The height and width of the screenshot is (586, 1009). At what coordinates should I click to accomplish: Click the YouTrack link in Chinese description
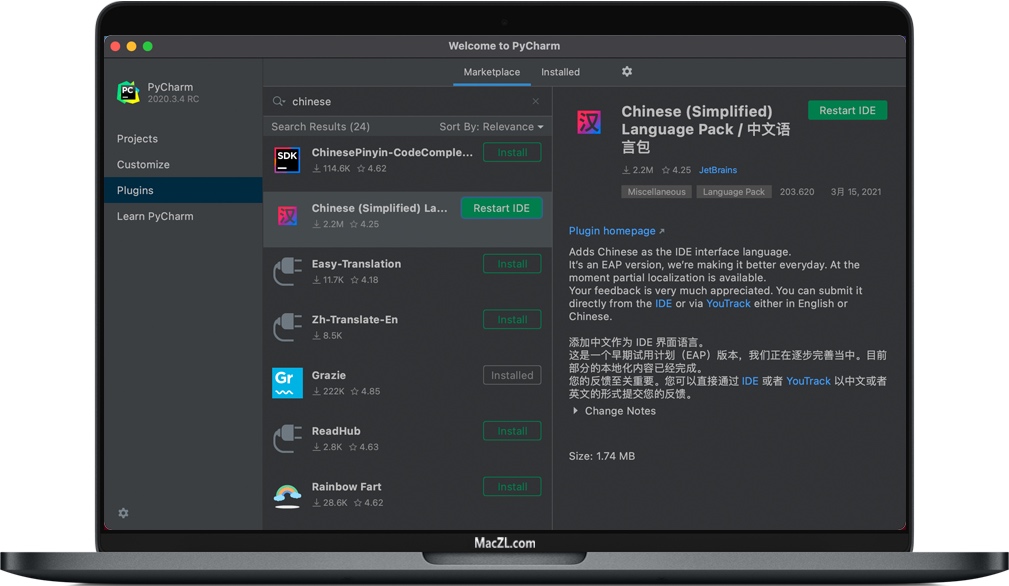click(x=808, y=381)
